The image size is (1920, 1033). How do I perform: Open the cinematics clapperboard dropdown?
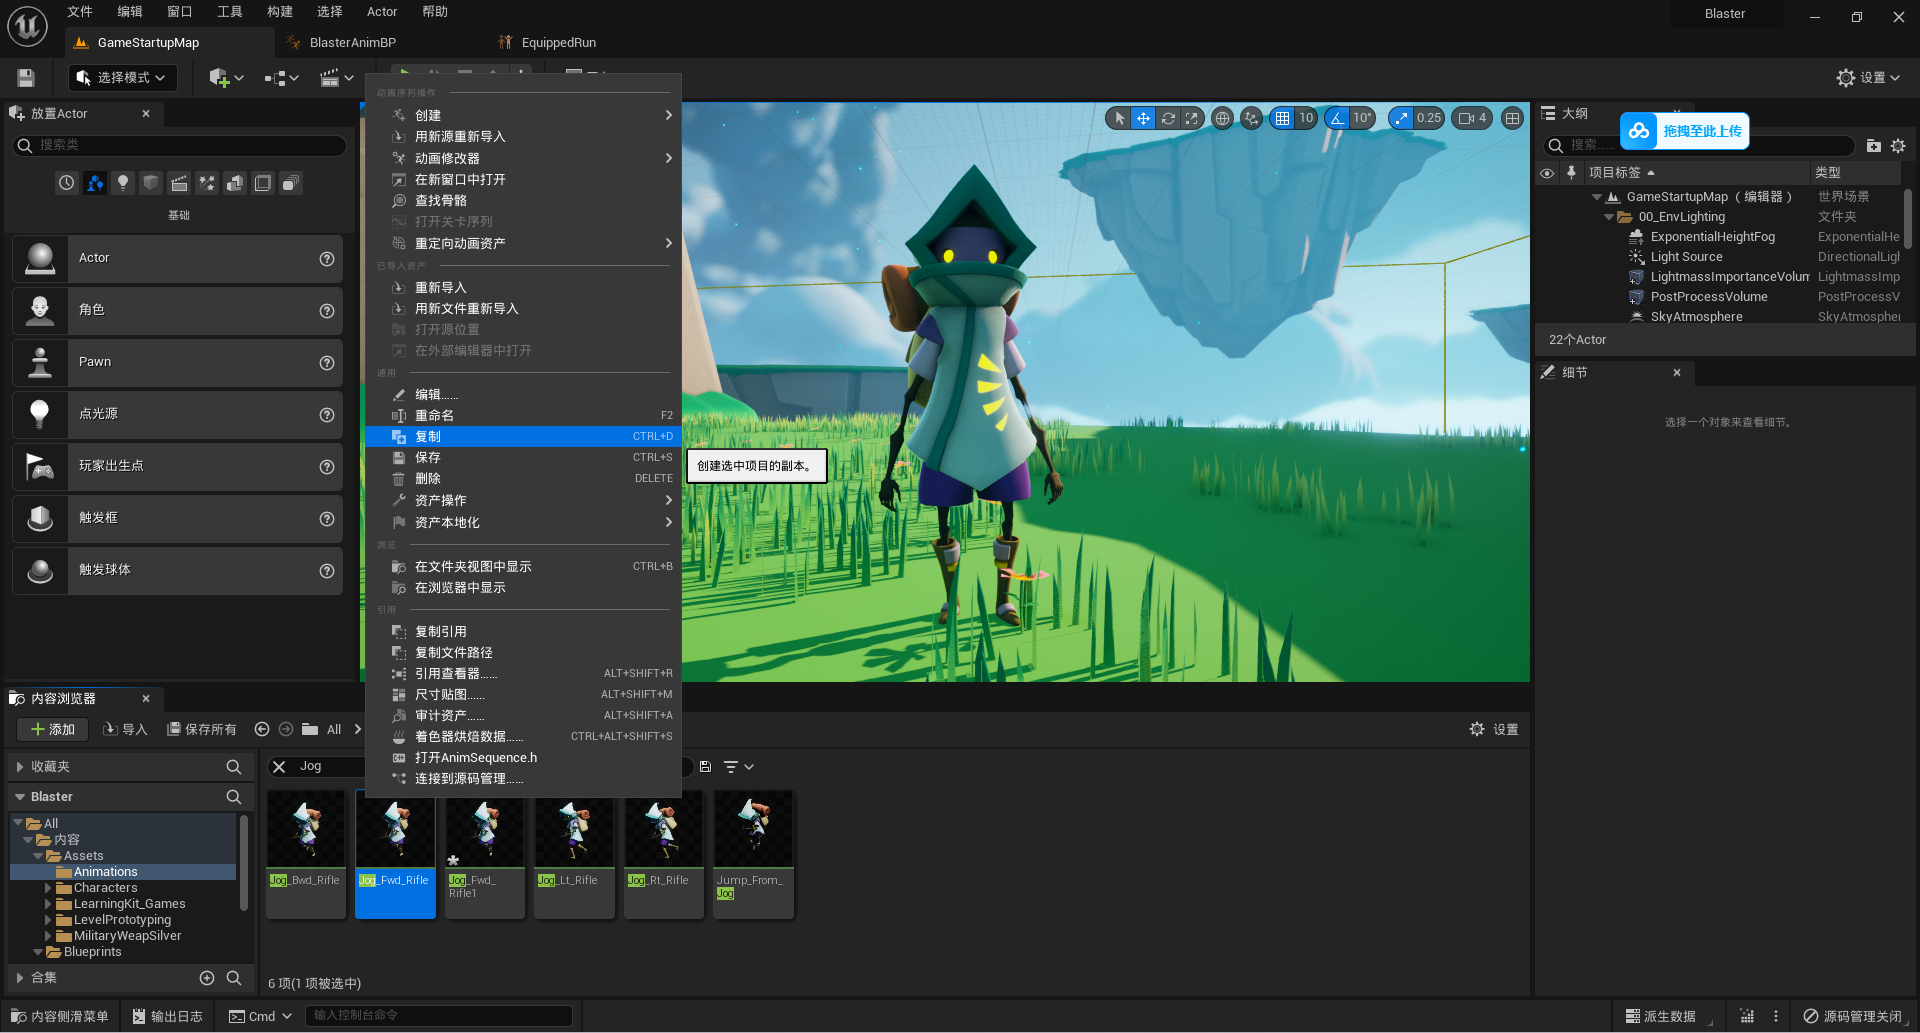[336, 78]
